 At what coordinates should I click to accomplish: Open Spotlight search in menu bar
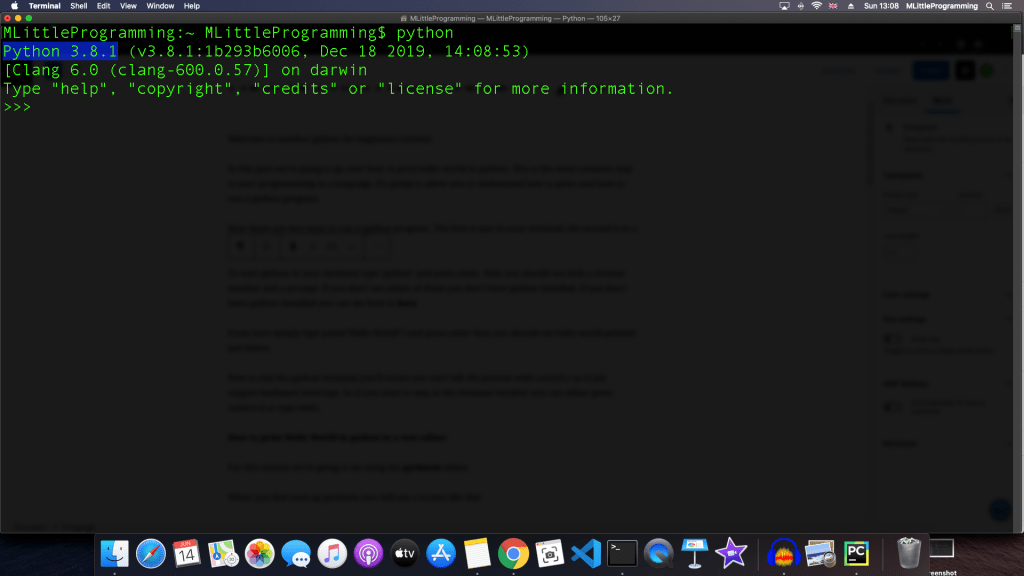coord(990,6)
